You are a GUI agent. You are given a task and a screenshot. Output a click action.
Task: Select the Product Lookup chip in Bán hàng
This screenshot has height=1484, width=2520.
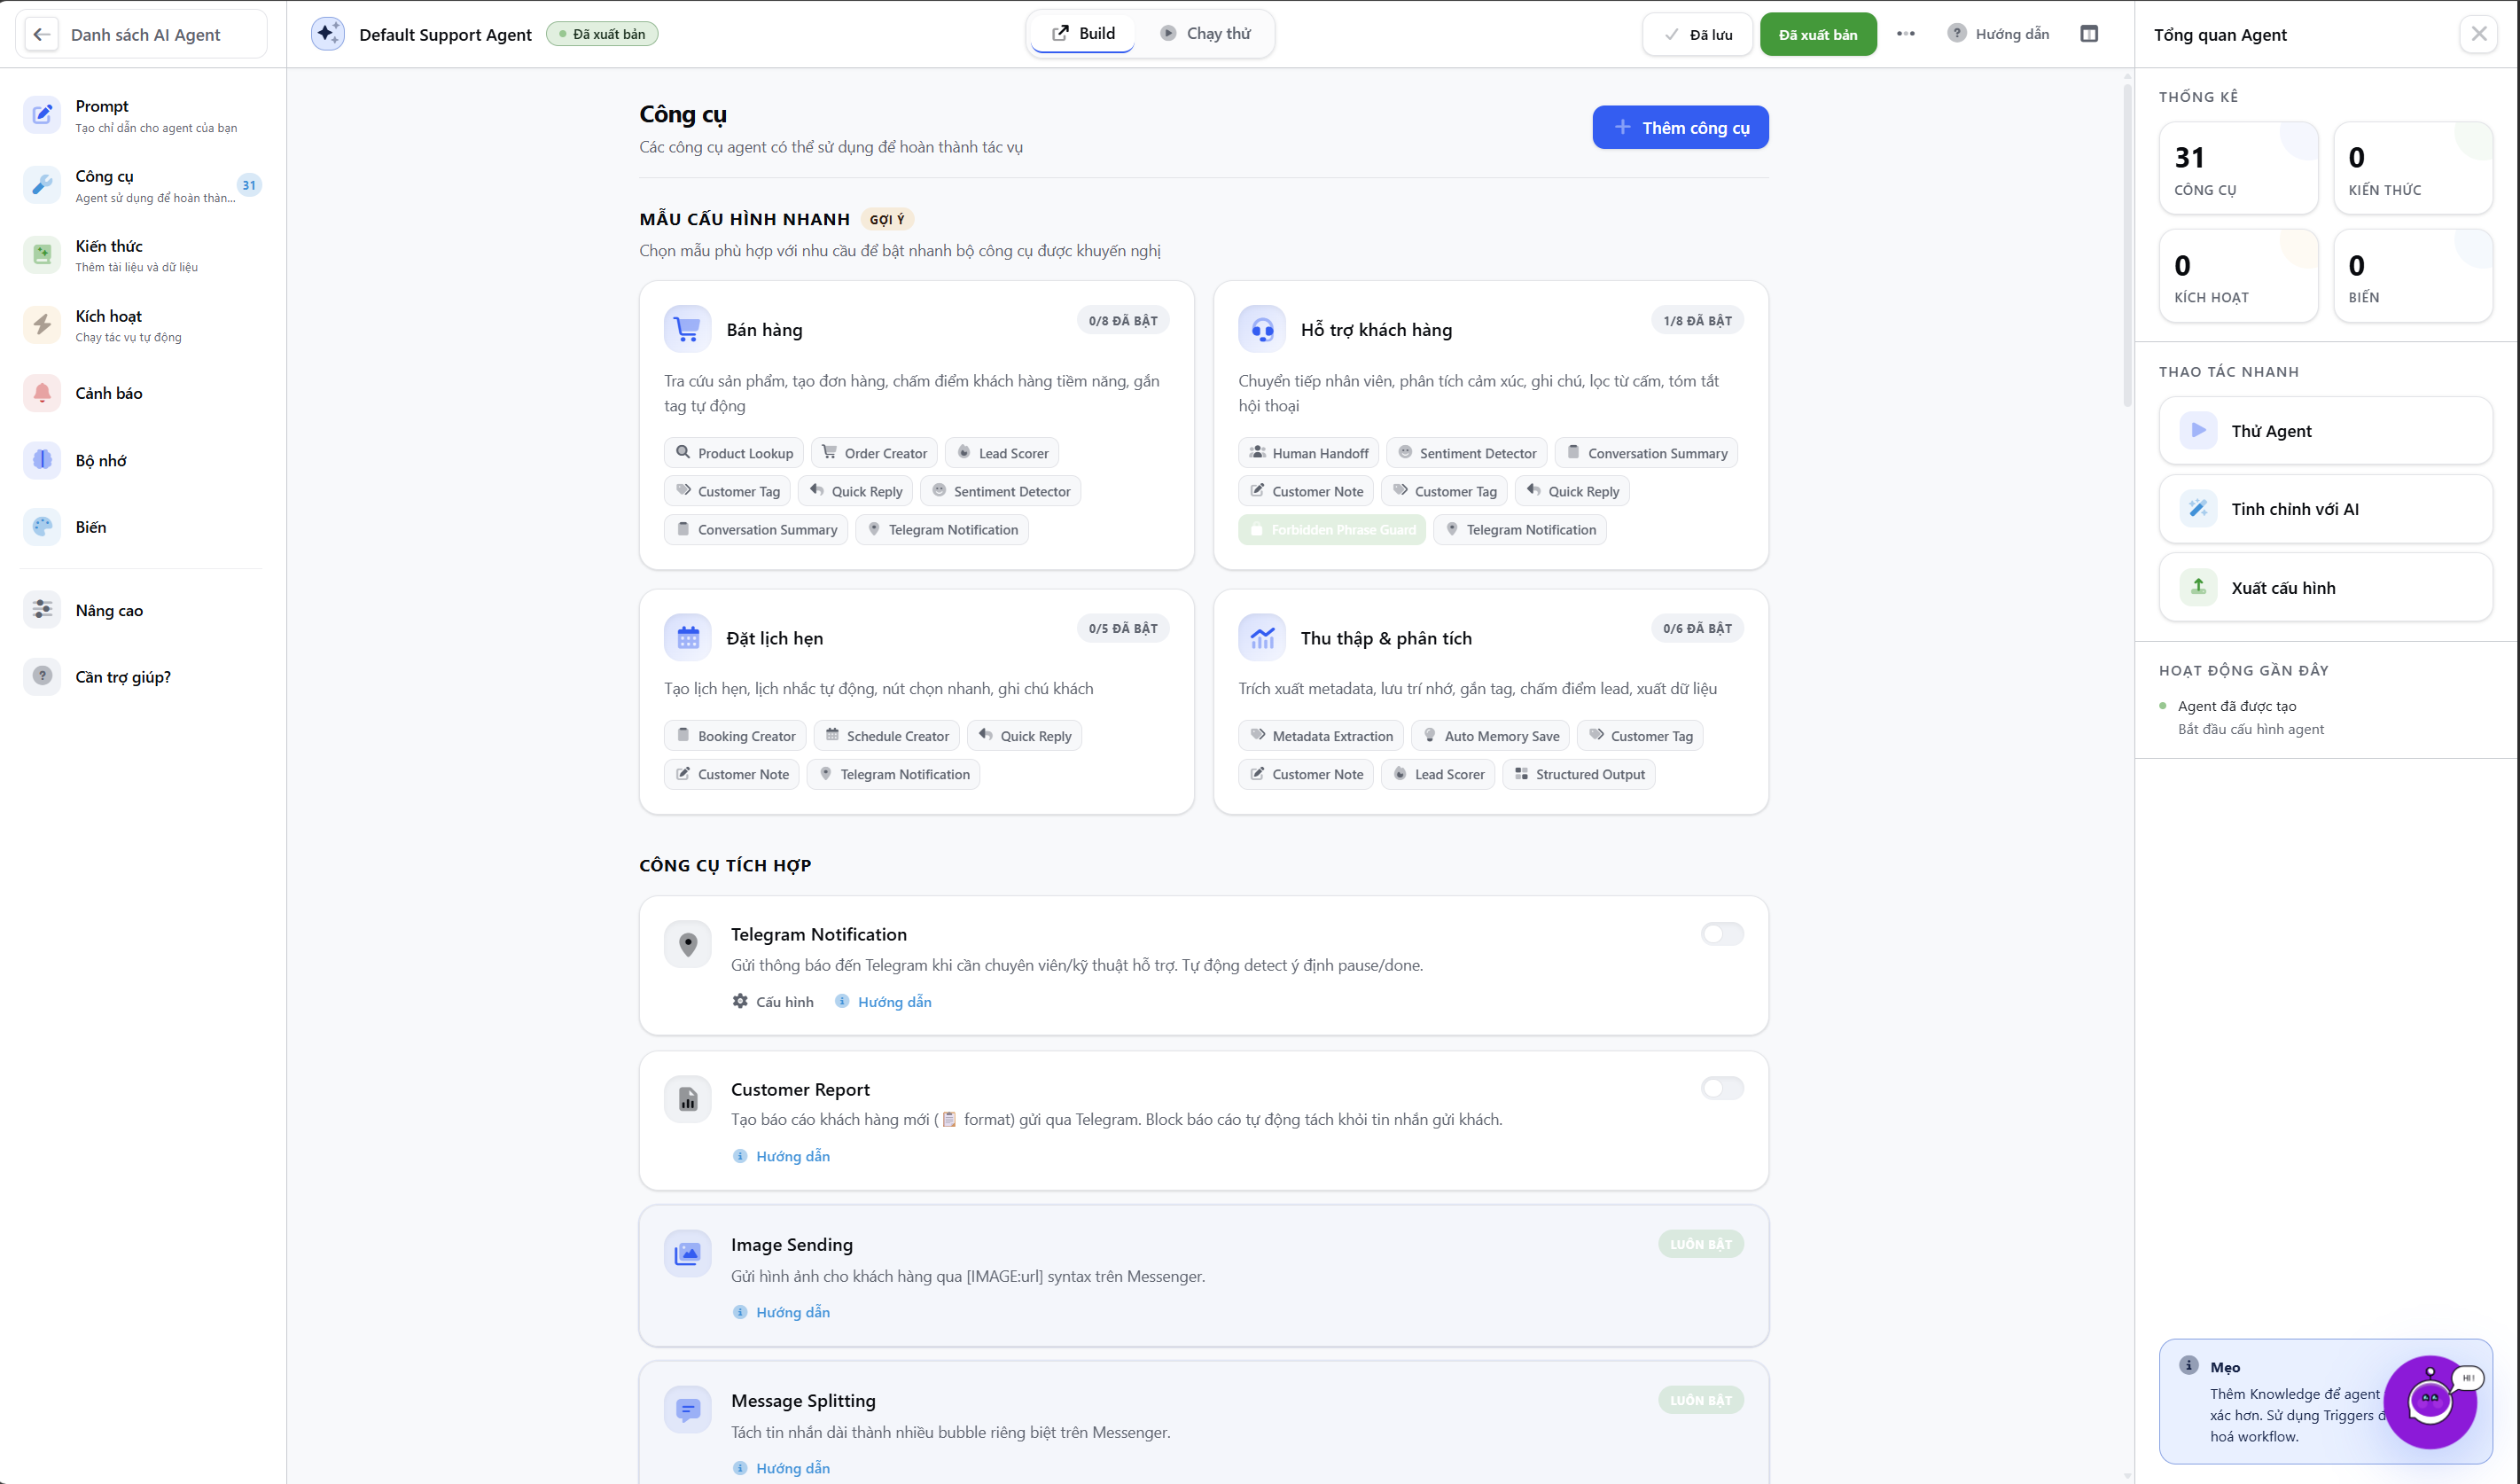(734, 453)
